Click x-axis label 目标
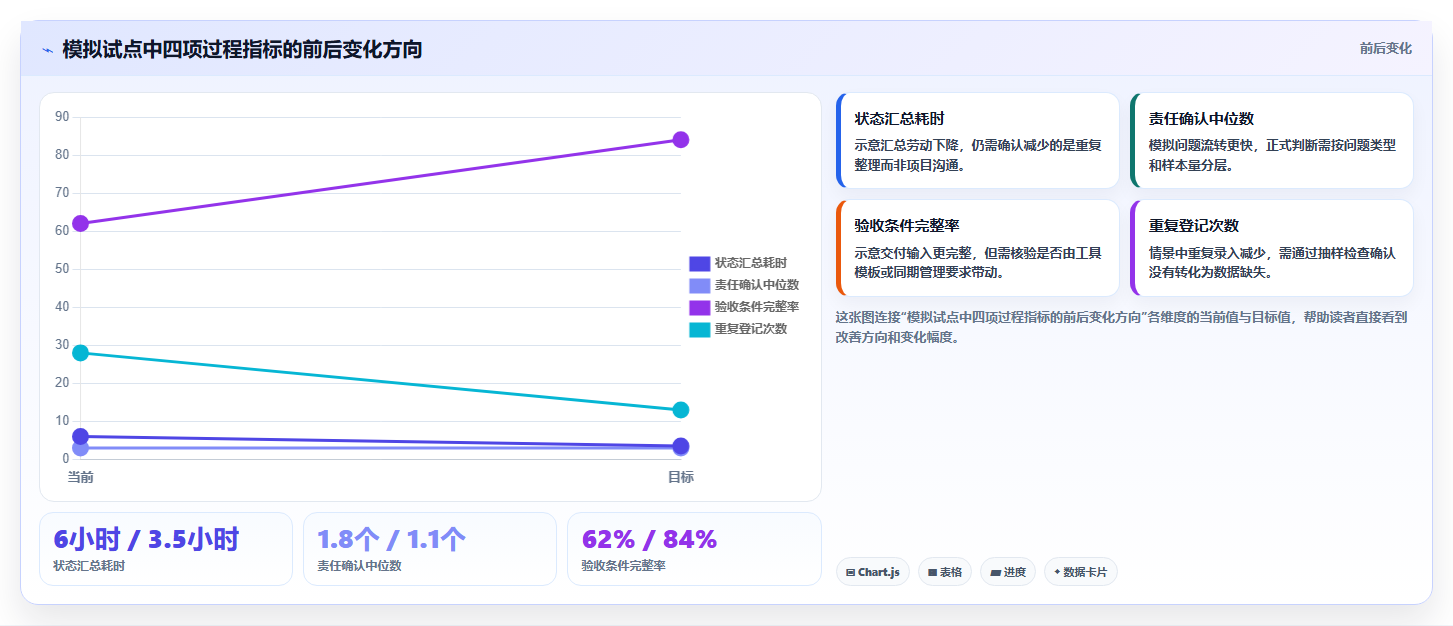 (x=681, y=477)
